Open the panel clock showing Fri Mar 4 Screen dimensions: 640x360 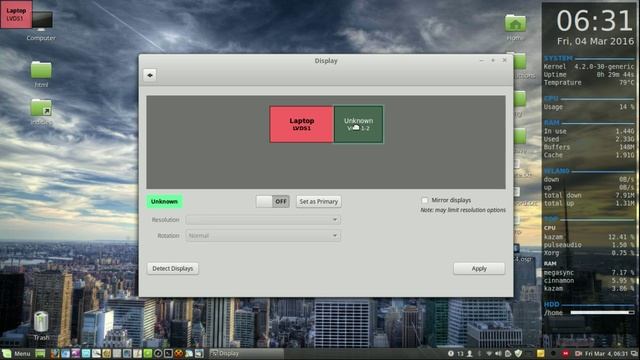[607, 353]
